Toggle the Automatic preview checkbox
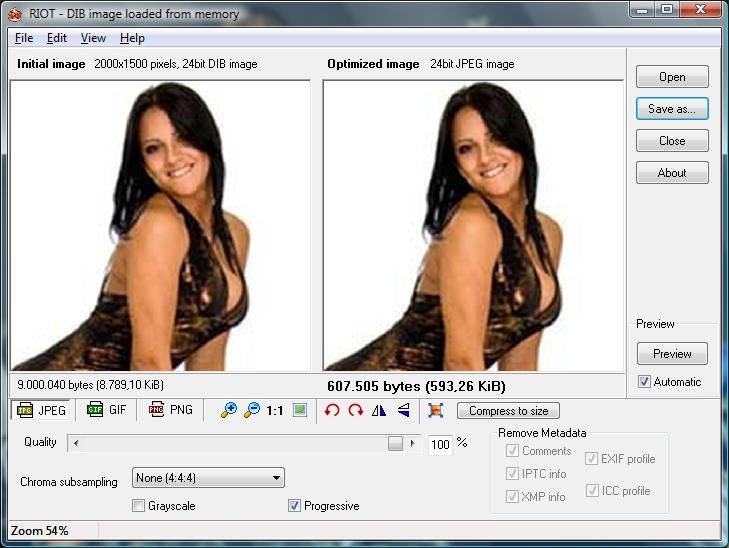The height and width of the screenshot is (548, 729). tap(644, 382)
